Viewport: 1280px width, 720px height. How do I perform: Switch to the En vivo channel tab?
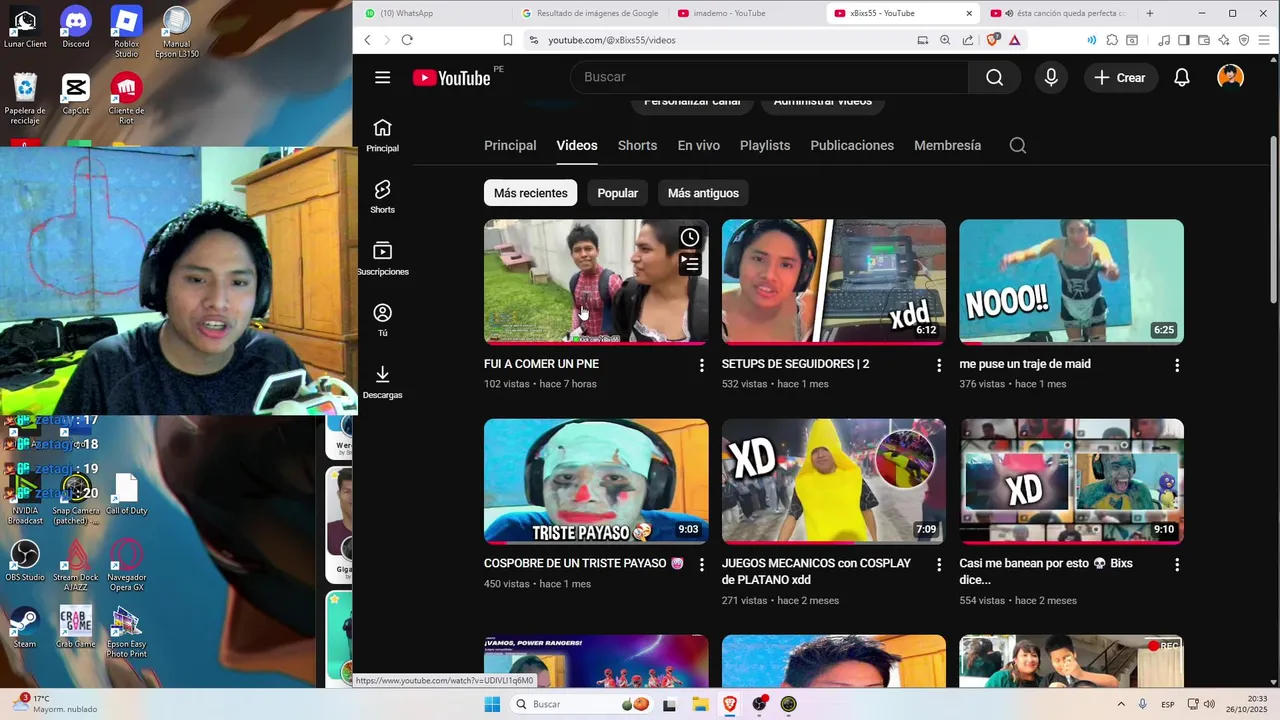[698, 145]
